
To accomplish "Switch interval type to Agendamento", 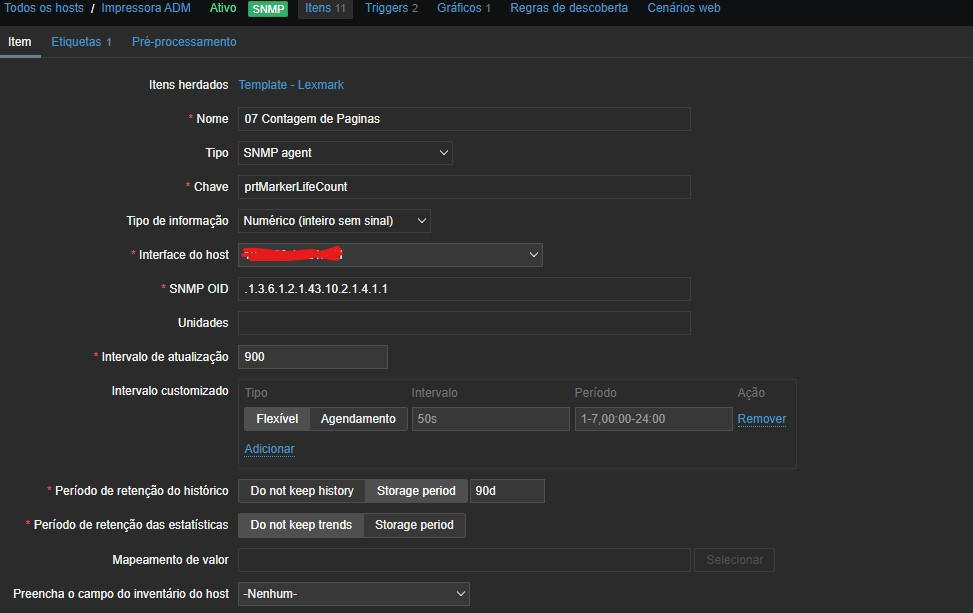I will [x=358, y=419].
